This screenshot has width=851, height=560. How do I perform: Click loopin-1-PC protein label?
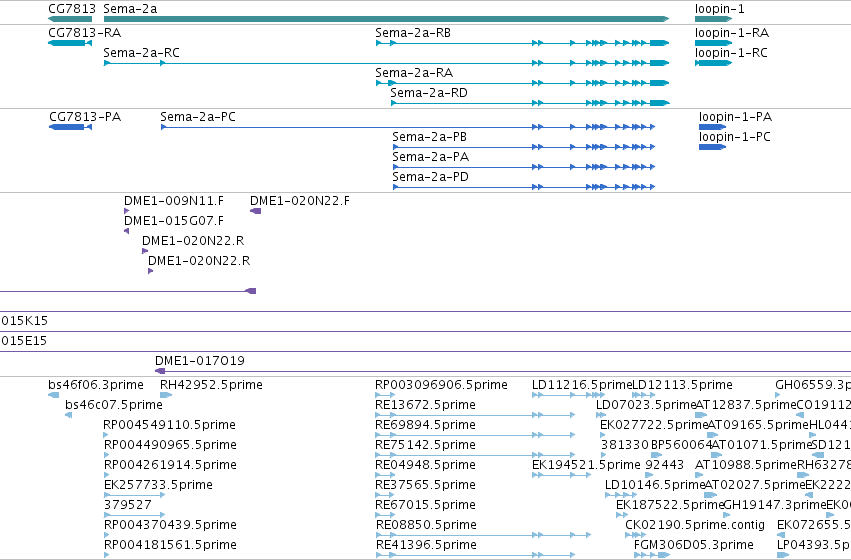tap(735, 137)
